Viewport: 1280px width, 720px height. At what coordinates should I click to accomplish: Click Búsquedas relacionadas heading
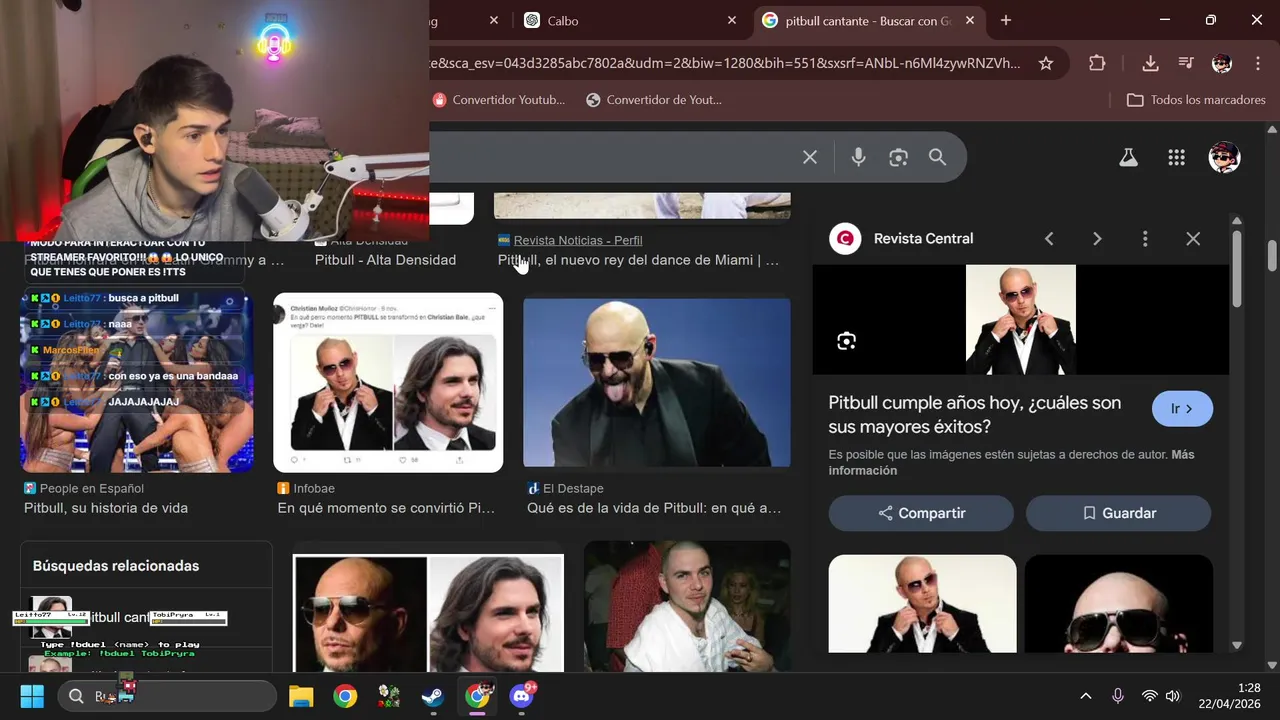pos(116,566)
